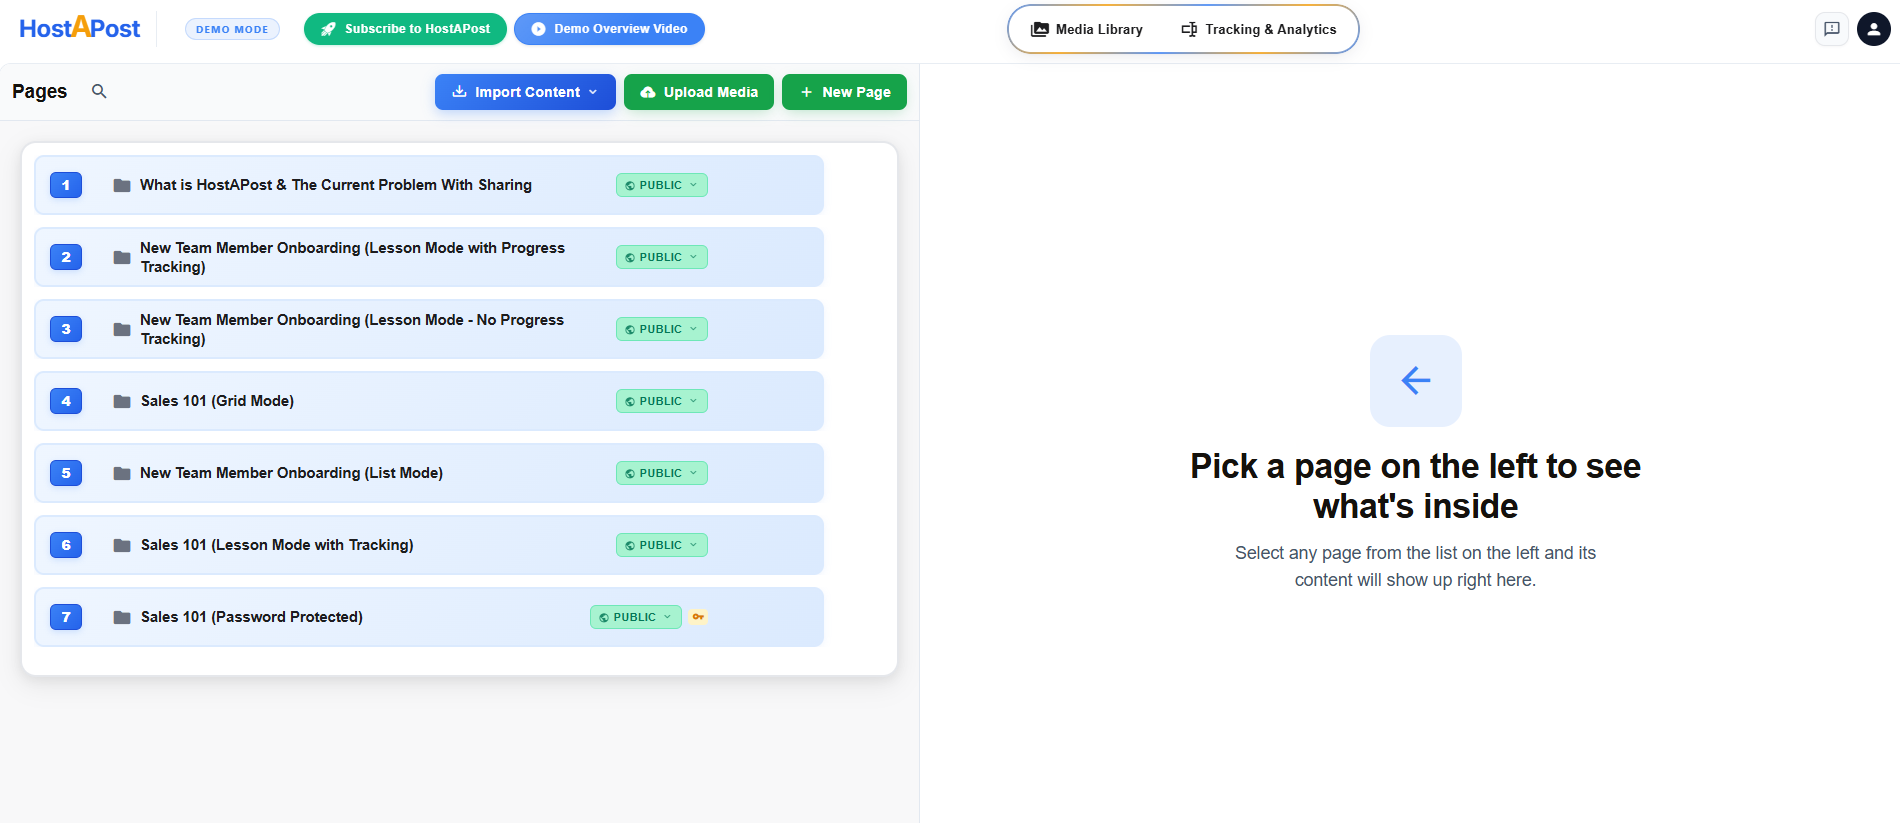Click number badge 7

click(66, 617)
